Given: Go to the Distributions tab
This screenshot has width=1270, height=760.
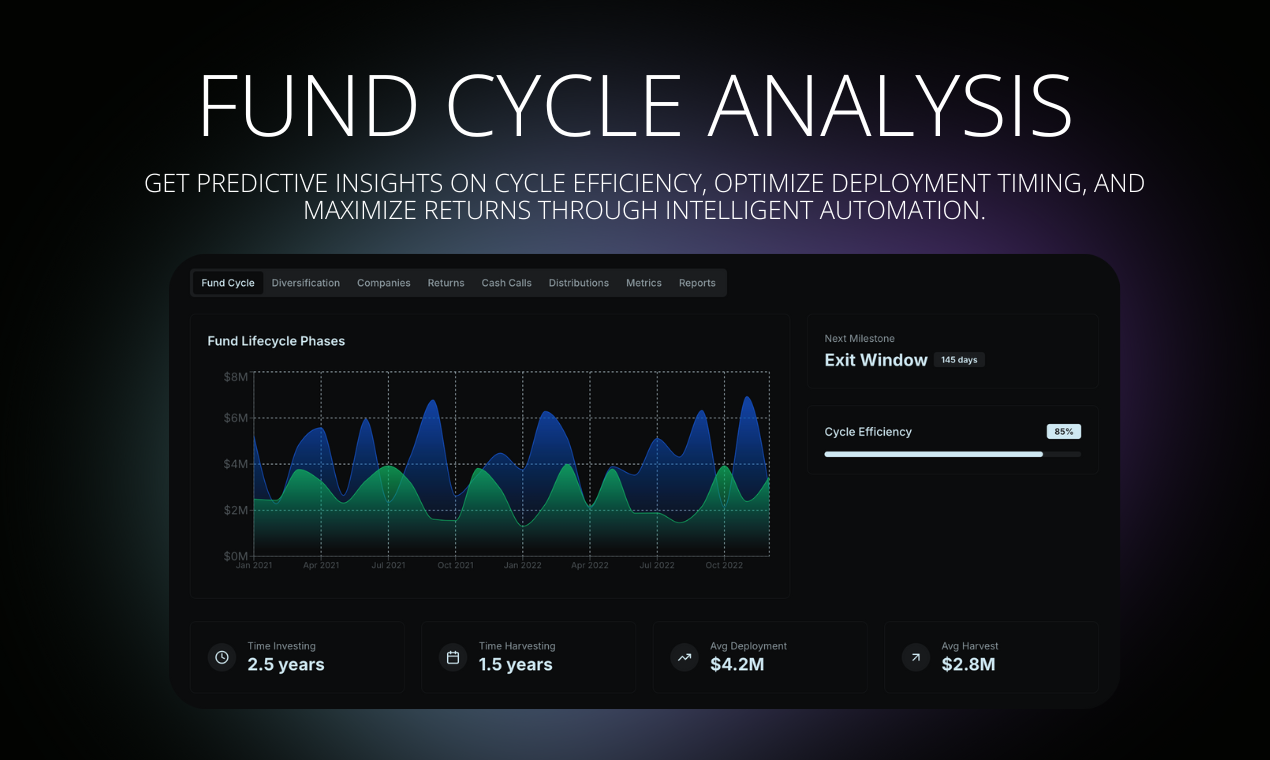Looking at the screenshot, I should point(579,283).
